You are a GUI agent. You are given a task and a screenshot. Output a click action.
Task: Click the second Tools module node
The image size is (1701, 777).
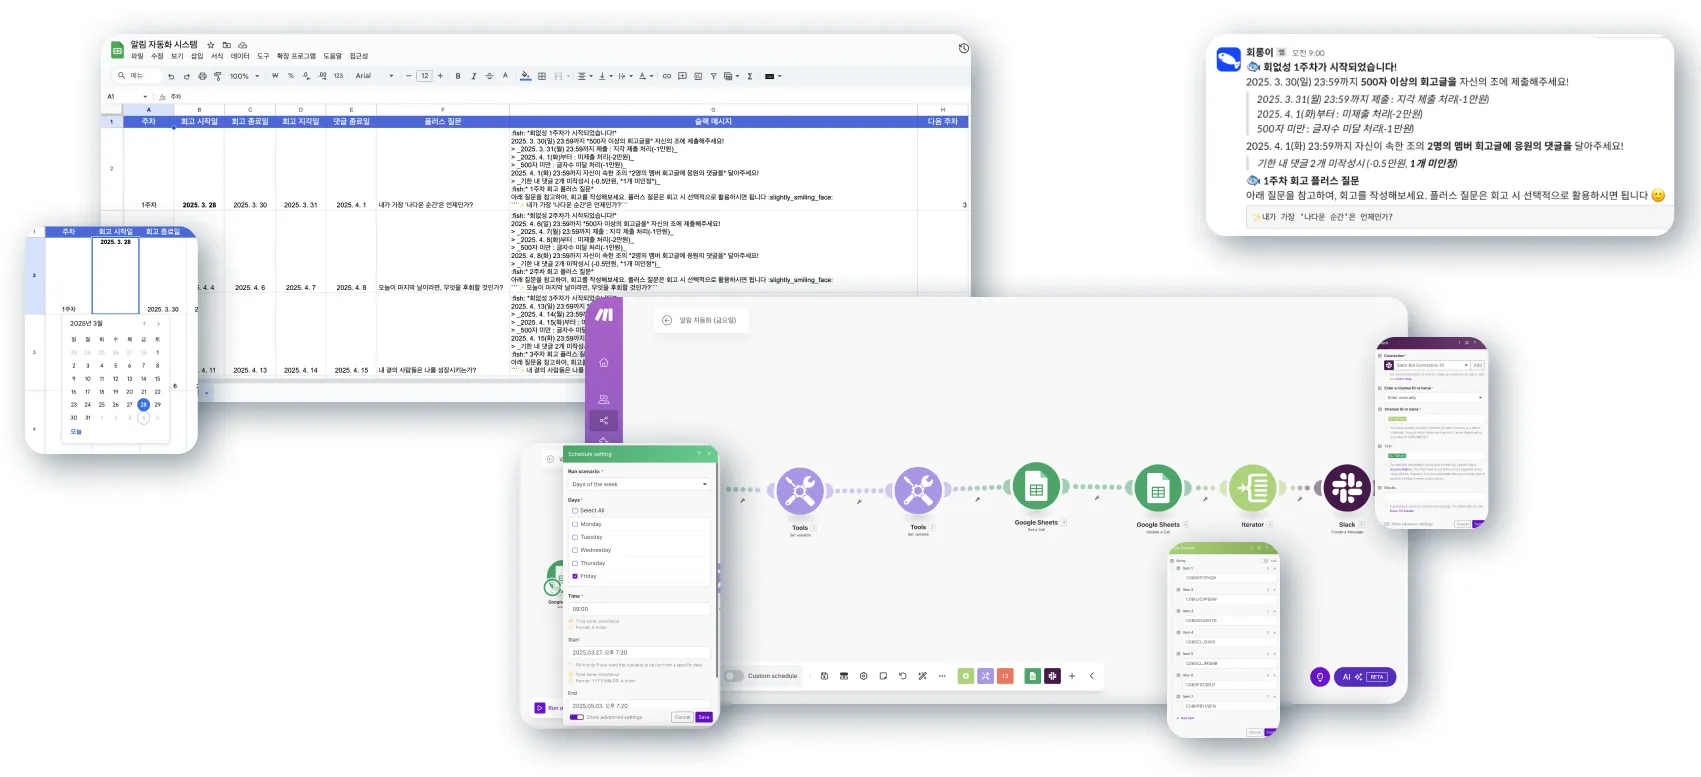[x=918, y=490]
